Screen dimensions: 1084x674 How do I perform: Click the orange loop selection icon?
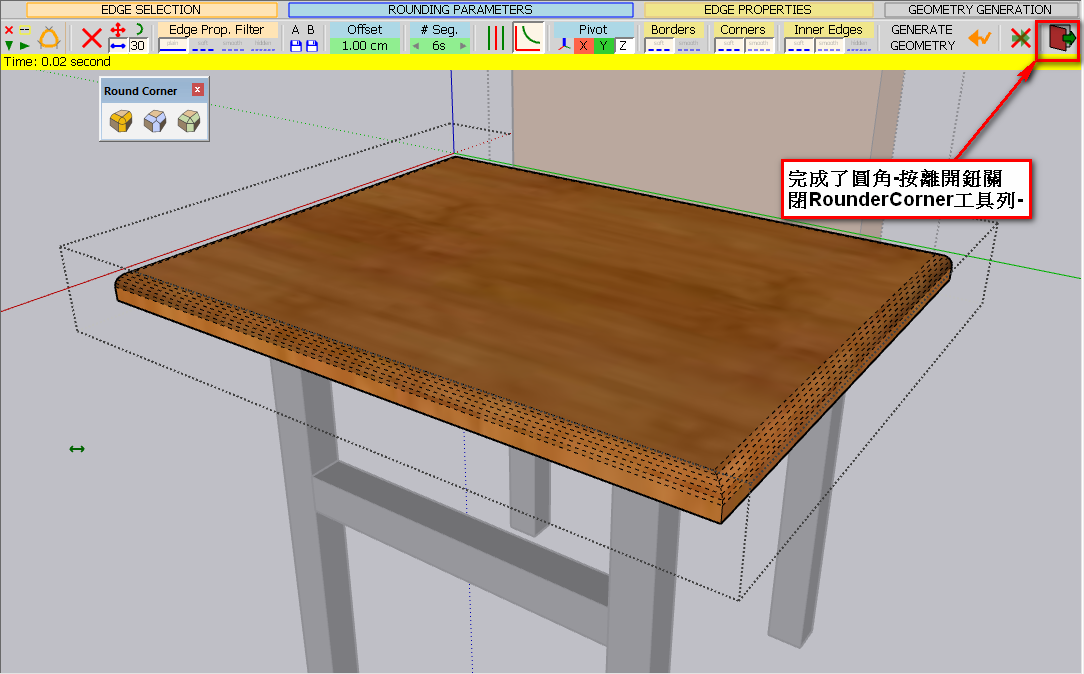pyautogui.click(x=49, y=38)
